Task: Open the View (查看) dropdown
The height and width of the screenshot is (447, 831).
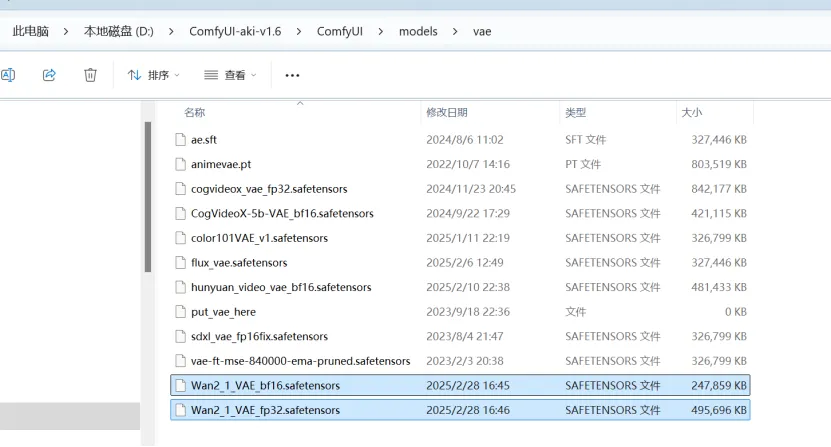Action: tap(231, 75)
